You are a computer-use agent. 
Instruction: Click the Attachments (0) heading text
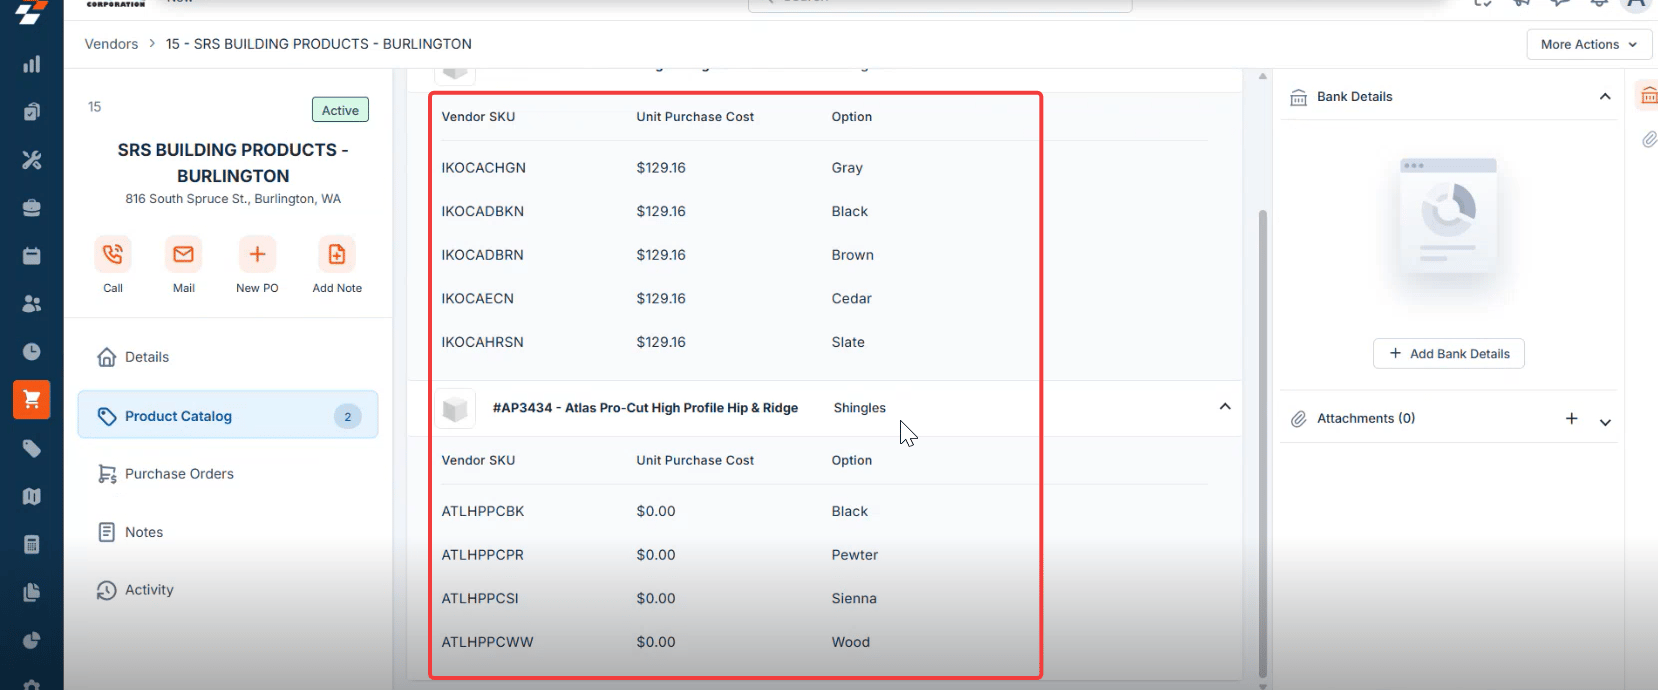point(1366,418)
